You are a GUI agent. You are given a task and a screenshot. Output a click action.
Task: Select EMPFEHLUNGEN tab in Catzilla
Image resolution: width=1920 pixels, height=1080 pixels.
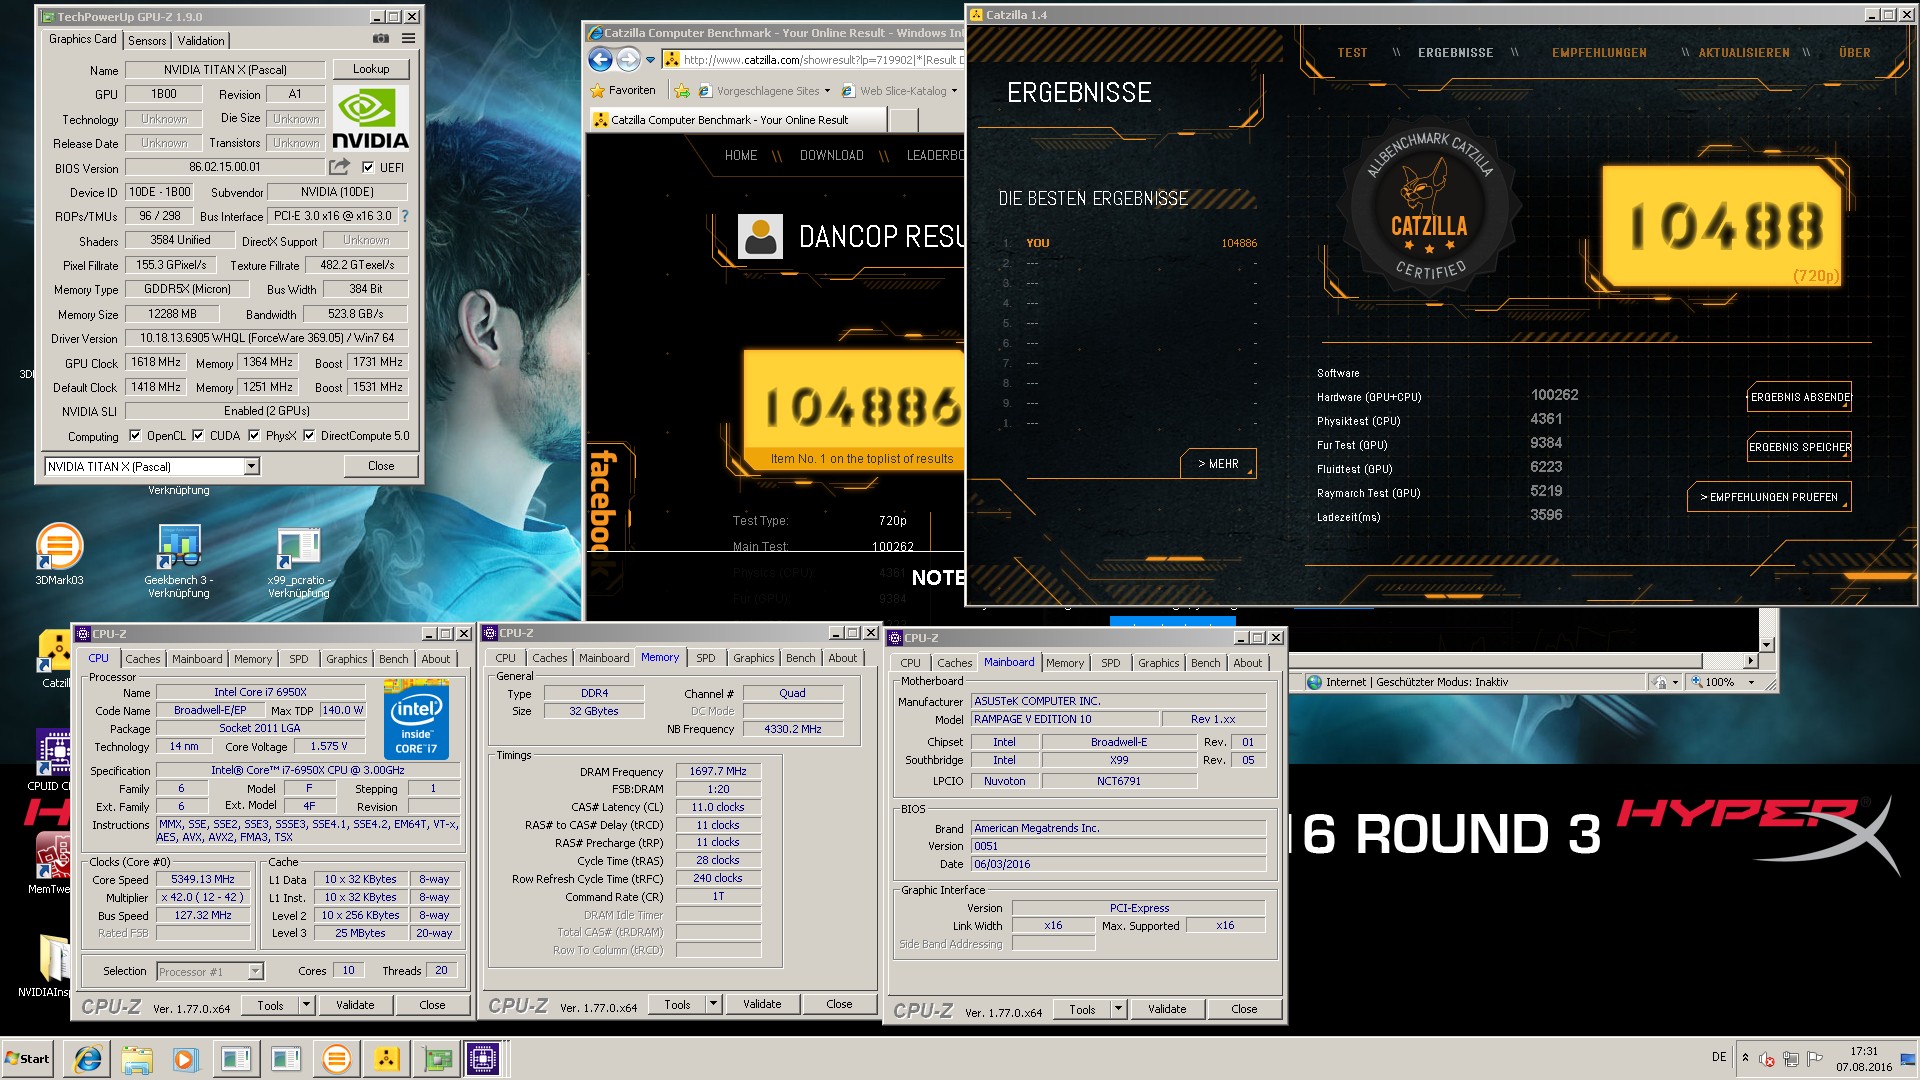pyautogui.click(x=1599, y=53)
